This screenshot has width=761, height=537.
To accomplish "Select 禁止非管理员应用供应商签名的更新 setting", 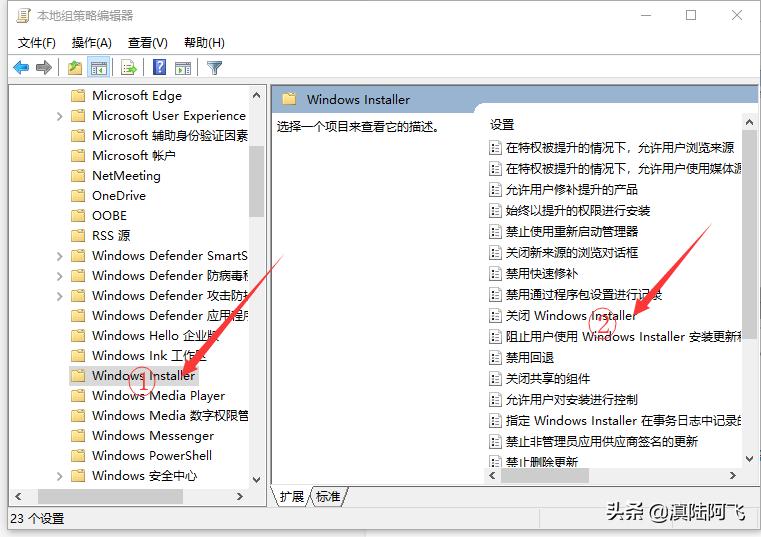I will coord(602,441).
